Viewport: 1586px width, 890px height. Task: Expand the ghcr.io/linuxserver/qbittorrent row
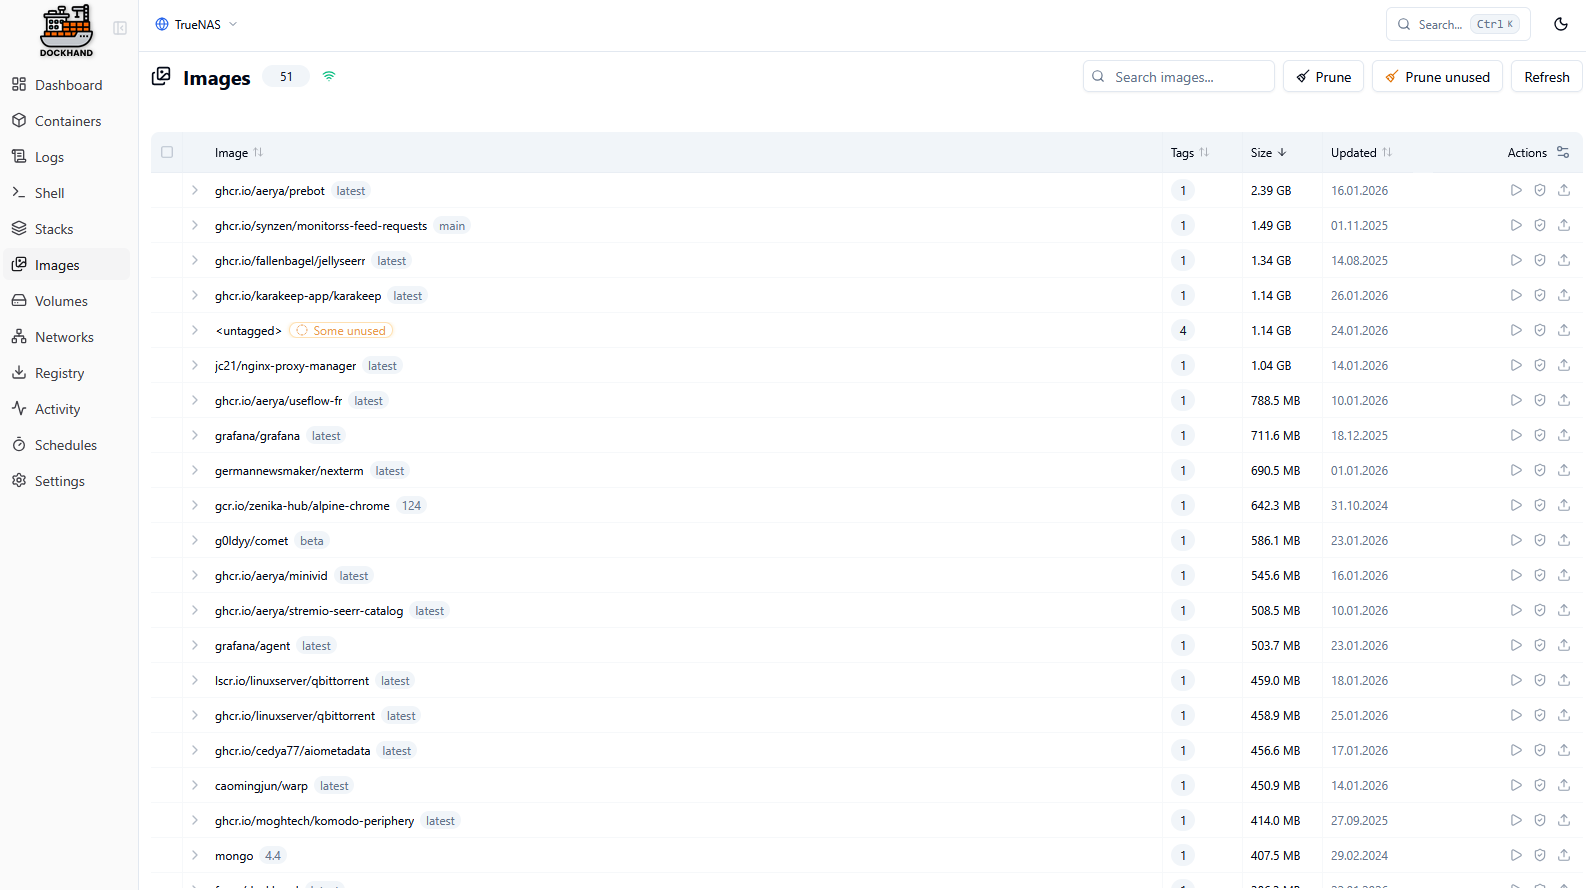click(195, 715)
